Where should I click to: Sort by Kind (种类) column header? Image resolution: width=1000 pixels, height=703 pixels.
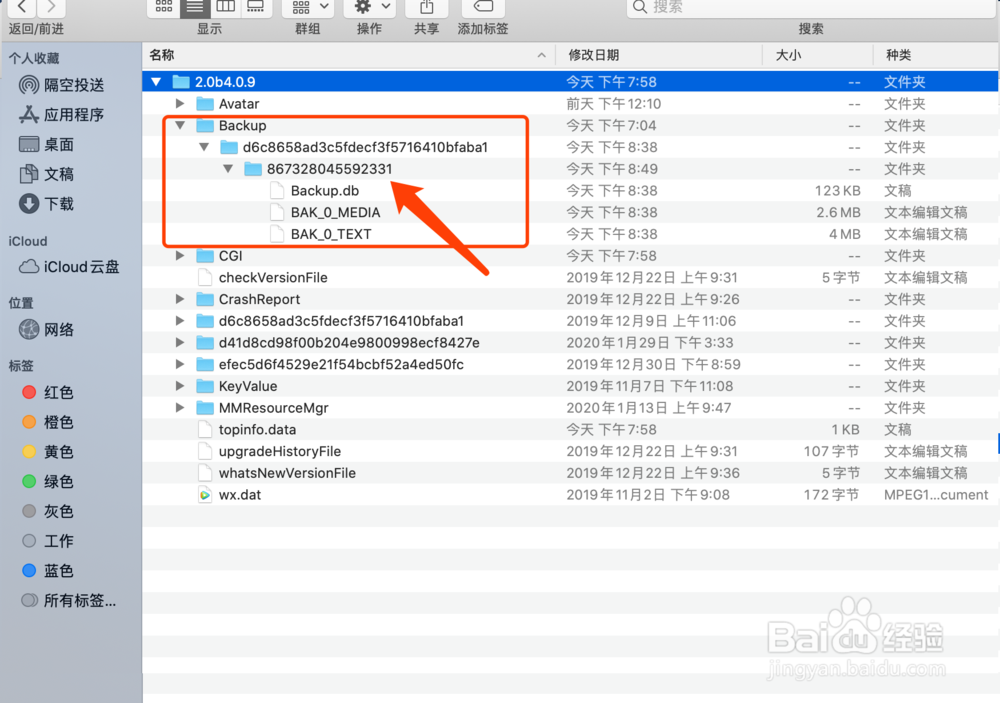coord(936,55)
